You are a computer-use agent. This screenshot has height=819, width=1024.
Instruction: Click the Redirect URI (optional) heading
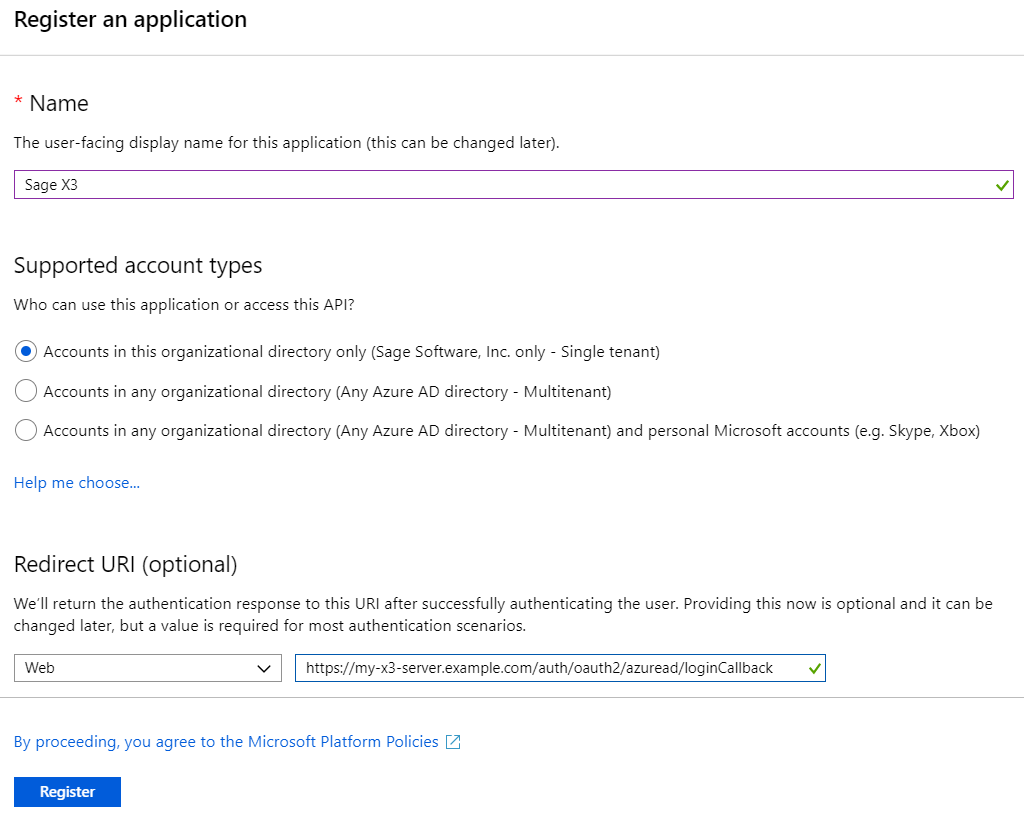point(125,564)
